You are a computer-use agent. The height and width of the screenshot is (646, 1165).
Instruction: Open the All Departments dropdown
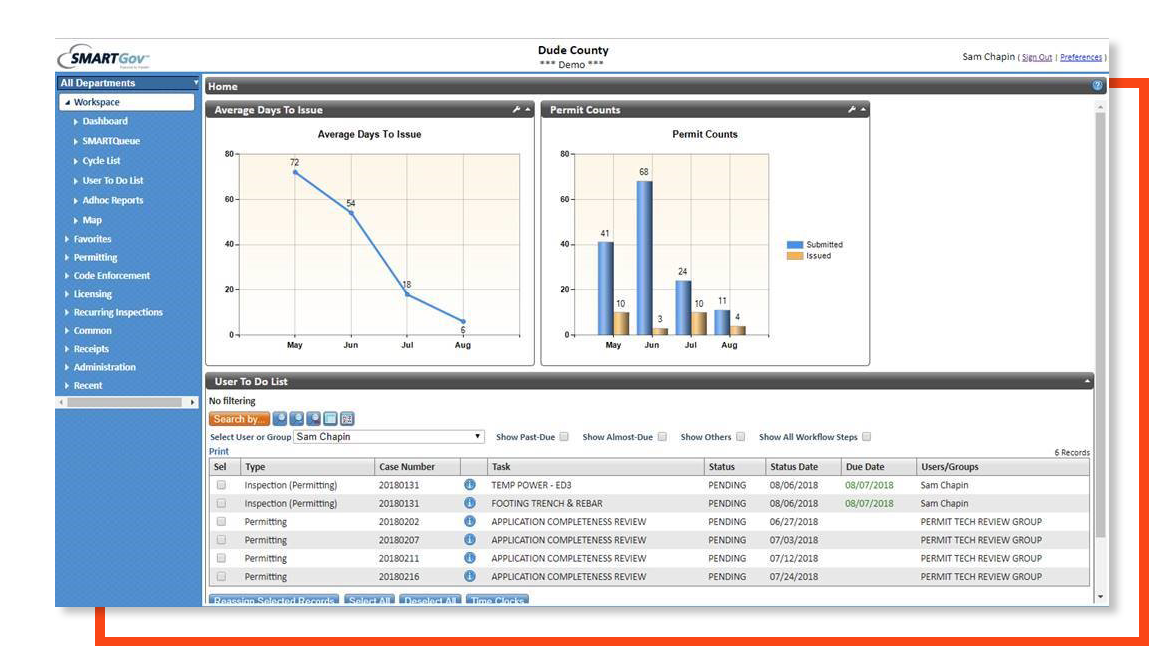pos(125,82)
